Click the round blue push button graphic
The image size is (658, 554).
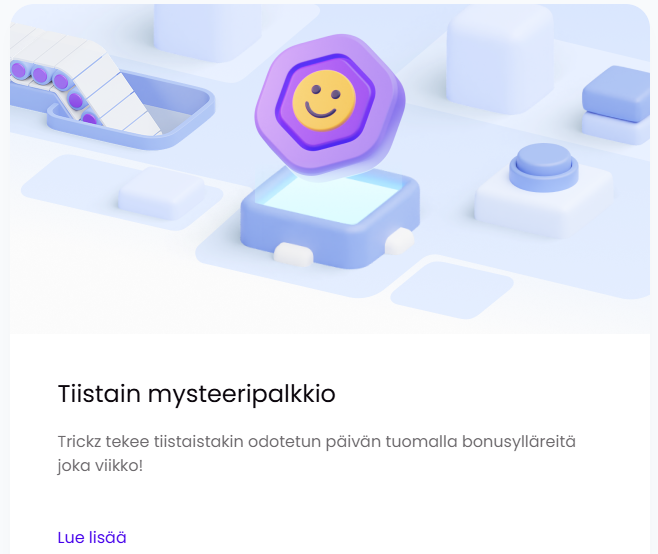click(544, 167)
